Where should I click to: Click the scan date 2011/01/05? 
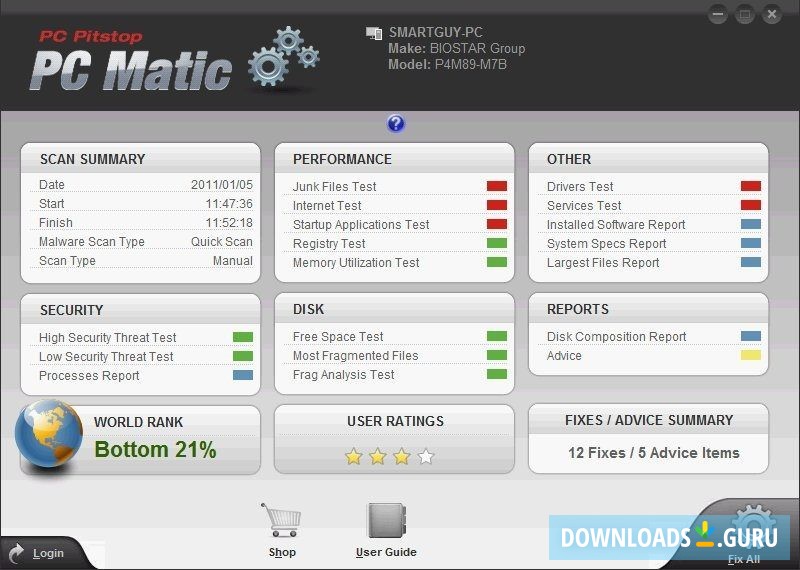point(221,185)
